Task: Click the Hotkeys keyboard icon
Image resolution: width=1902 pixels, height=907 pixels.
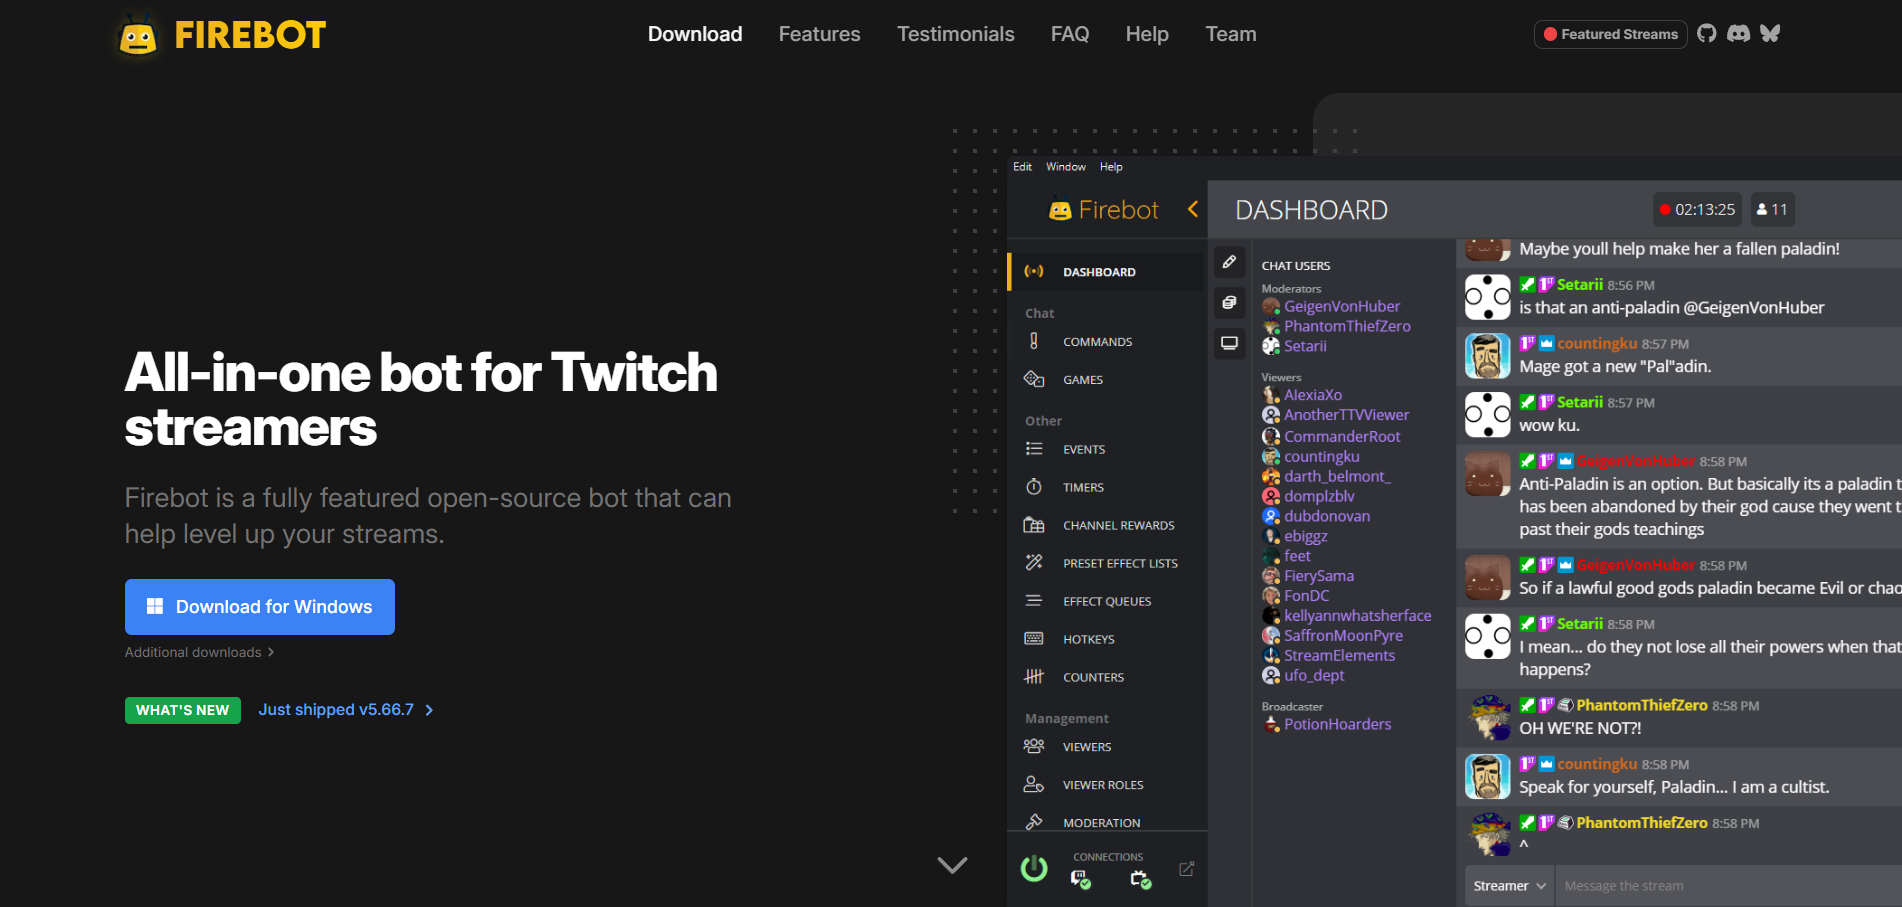Action: (x=1034, y=639)
